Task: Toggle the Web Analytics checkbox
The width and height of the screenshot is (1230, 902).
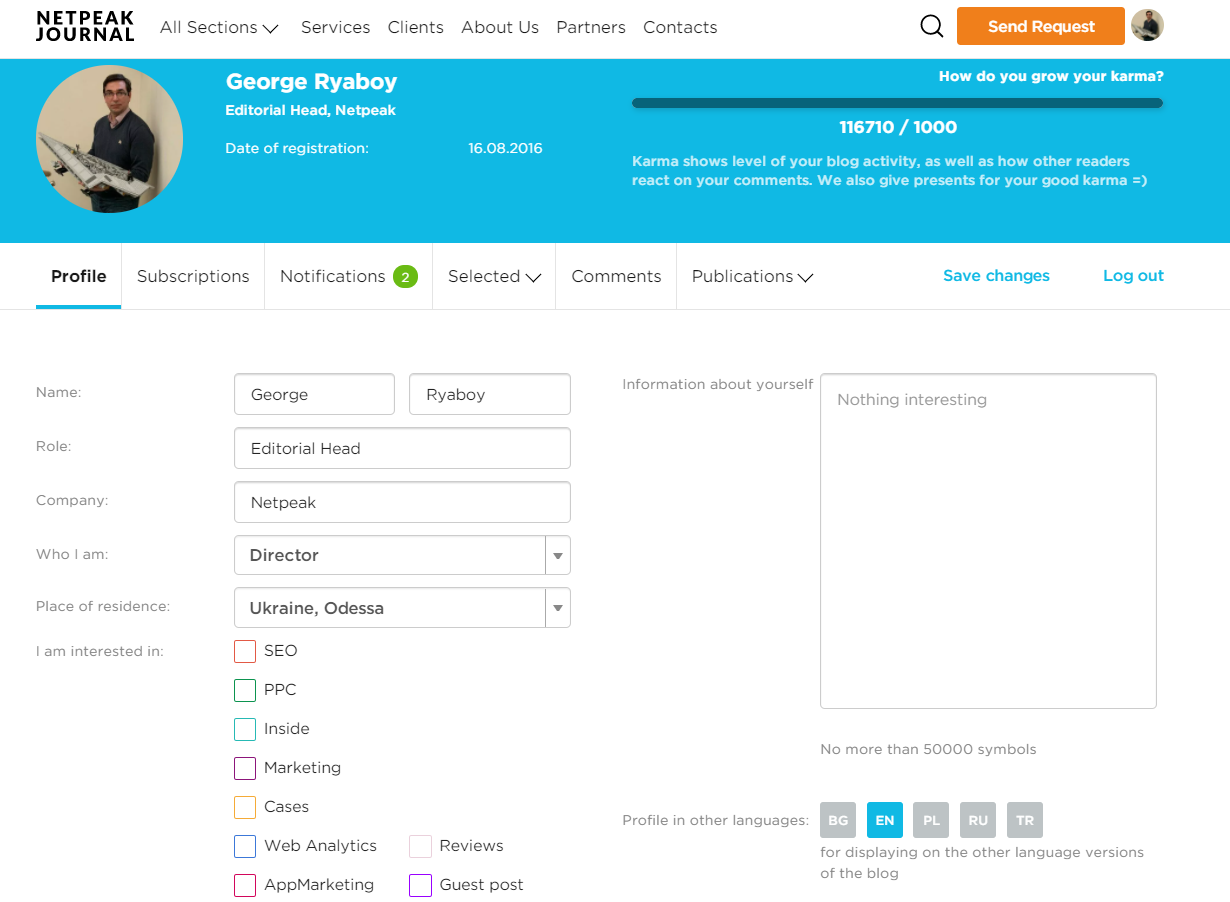Action: click(x=245, y=846)
